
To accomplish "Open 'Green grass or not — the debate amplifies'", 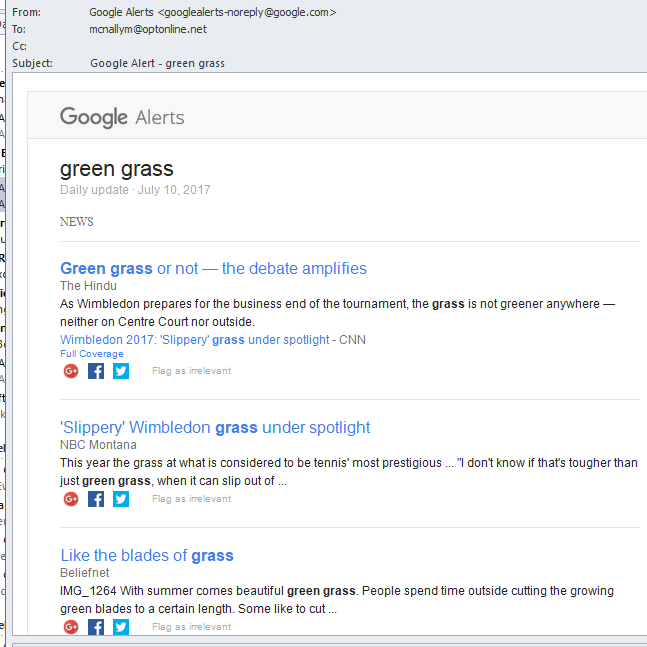I will (213, 269).
